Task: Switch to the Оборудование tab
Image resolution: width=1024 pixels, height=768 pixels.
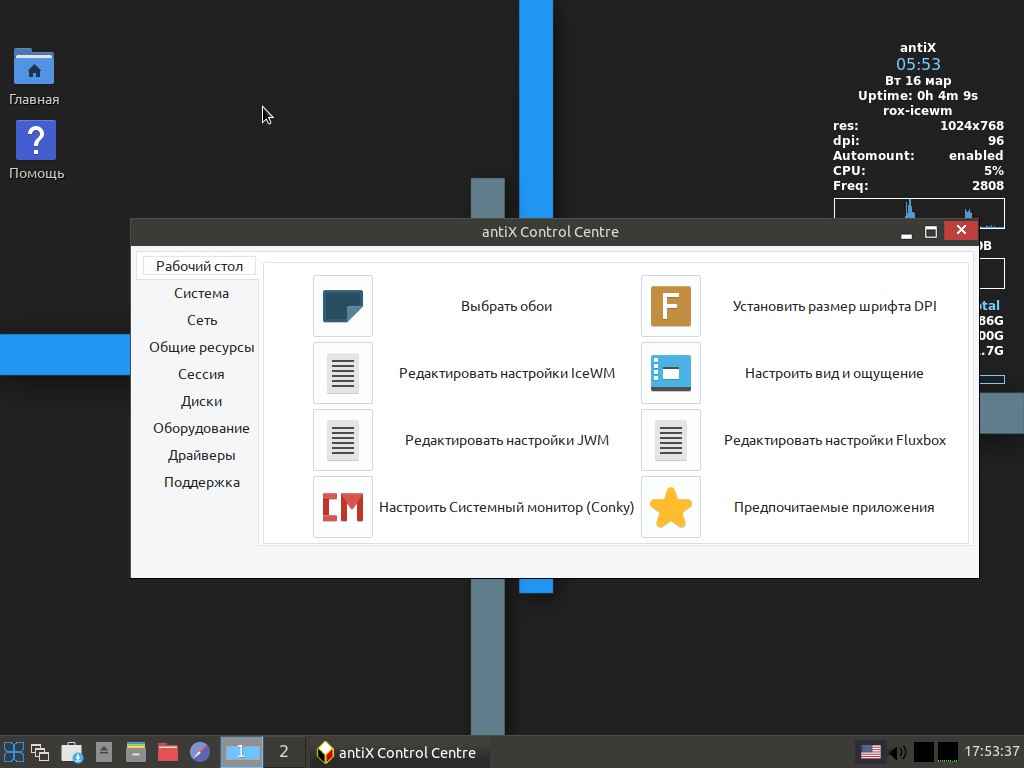Action: tap(201, 428)
